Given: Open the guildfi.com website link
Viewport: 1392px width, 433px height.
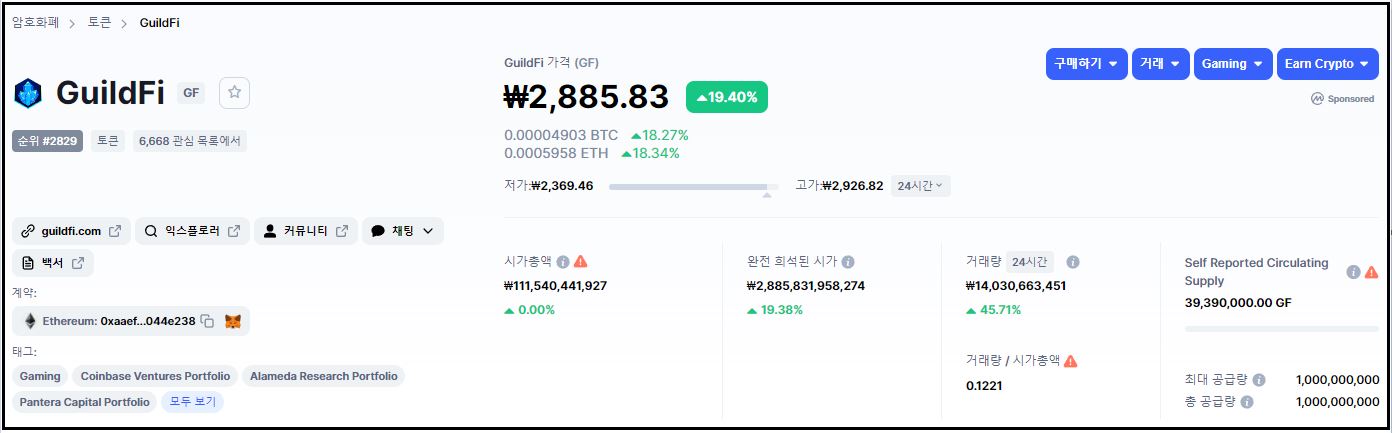Looking at the screenshot, I should tap(72, 231).
